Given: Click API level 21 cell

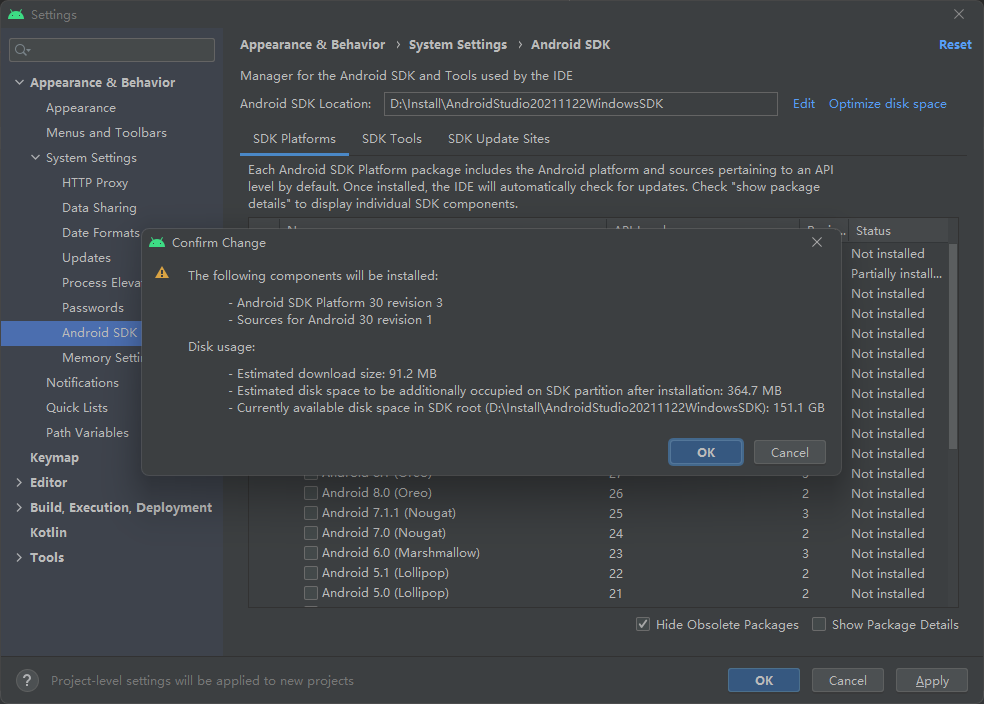Looking at the screenshot, I should (616, 594).
